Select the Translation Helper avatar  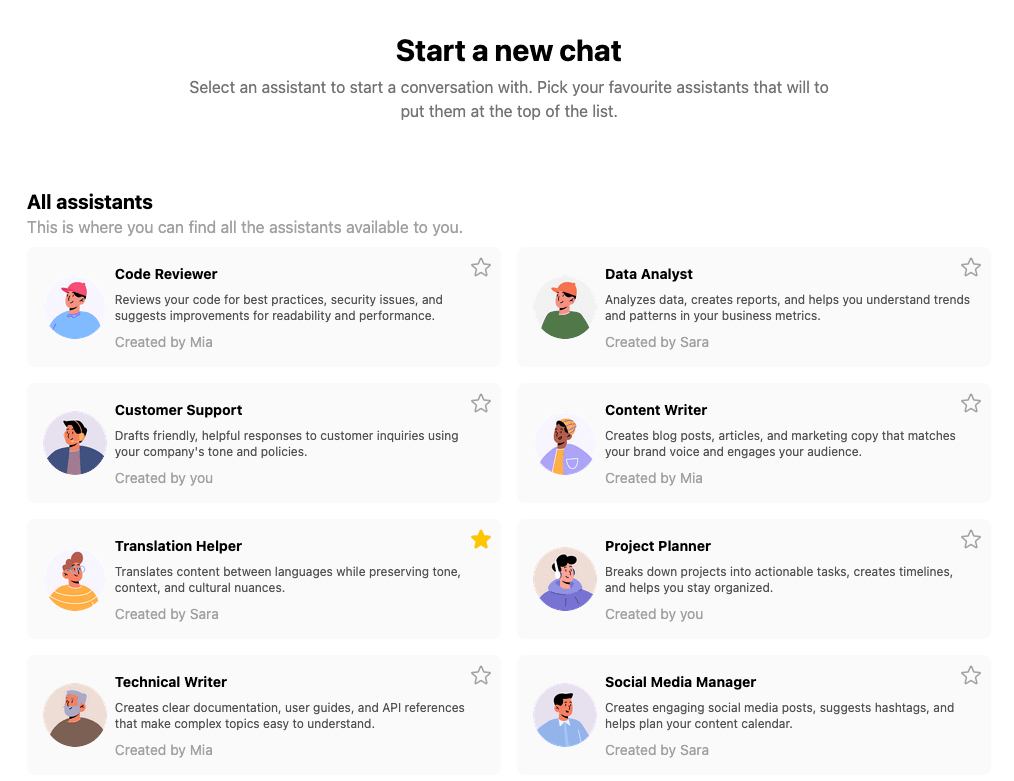(x=75, y=580)
